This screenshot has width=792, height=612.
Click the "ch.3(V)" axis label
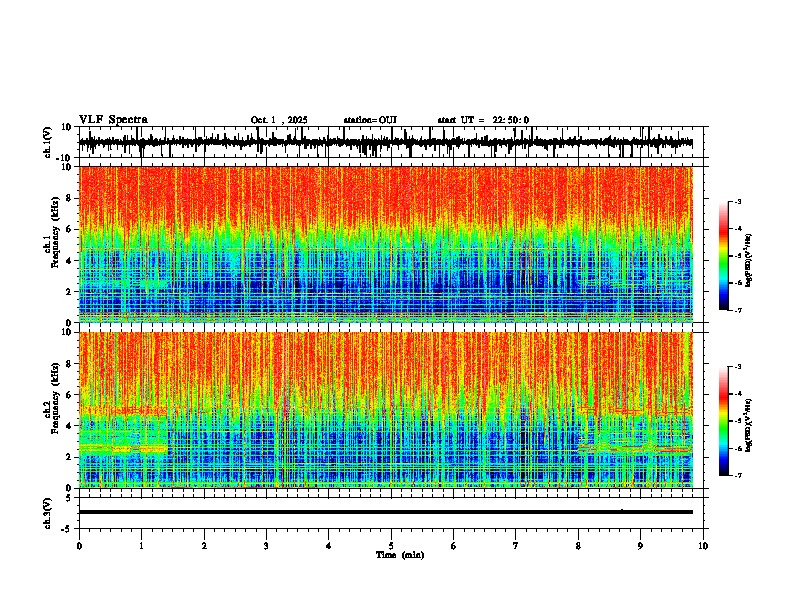(x=48, y=513)
